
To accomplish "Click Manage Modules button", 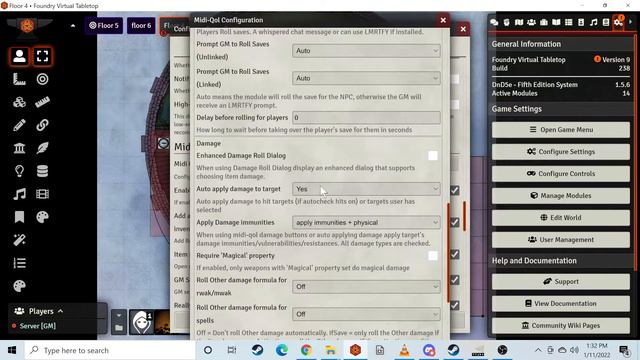I will pos(561,196).
